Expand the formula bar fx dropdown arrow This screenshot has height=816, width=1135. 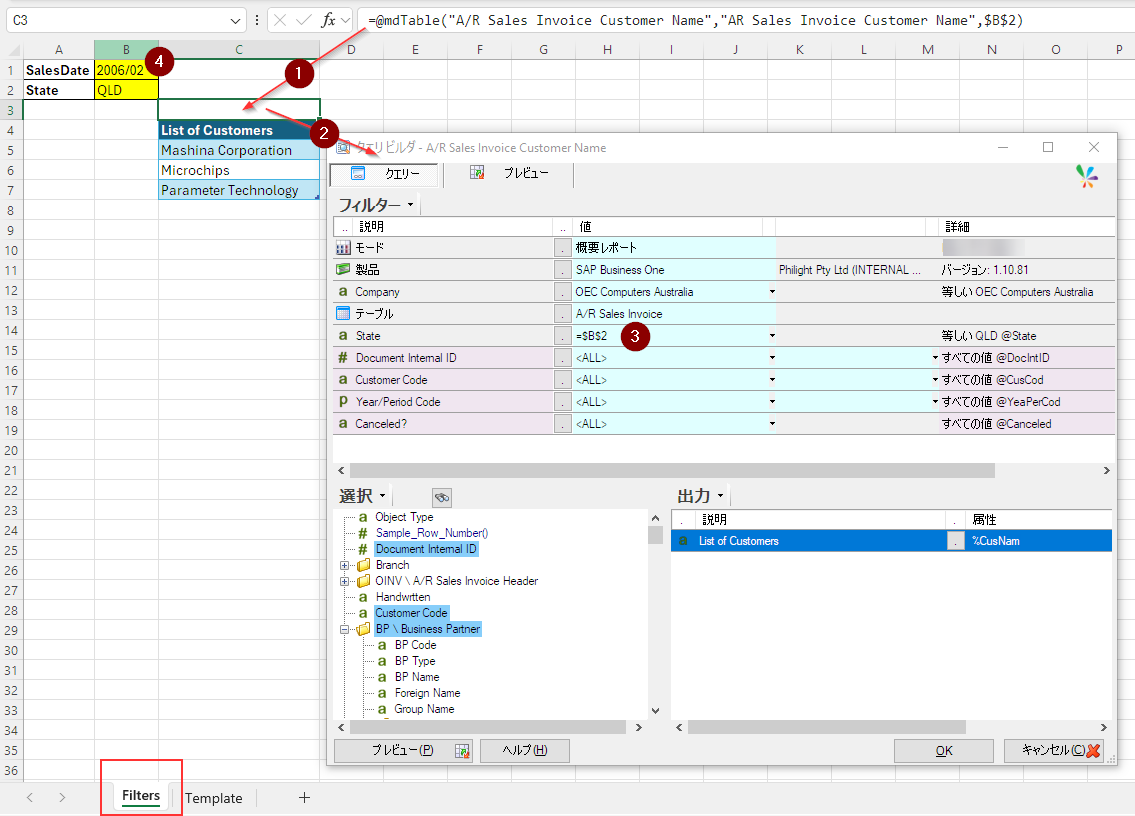pyautogui.click(x=345, y=20)
